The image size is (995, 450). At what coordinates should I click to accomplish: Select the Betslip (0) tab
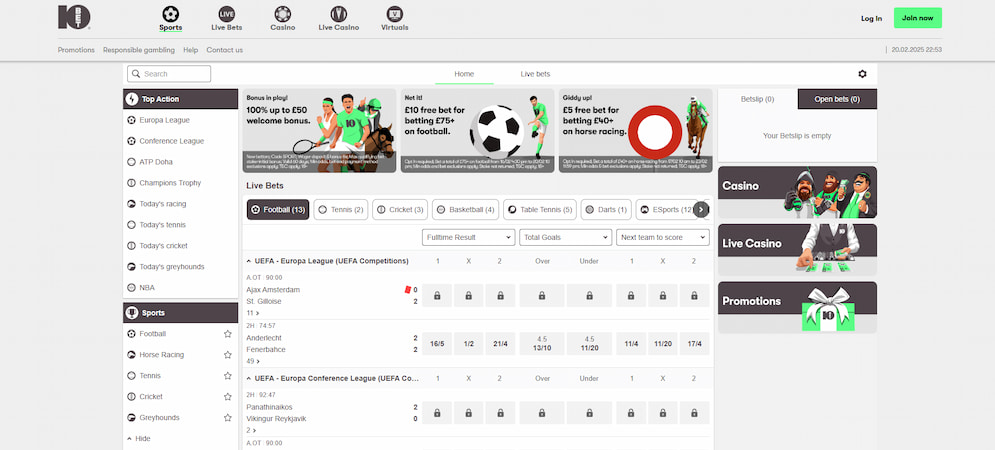[758, 99]
